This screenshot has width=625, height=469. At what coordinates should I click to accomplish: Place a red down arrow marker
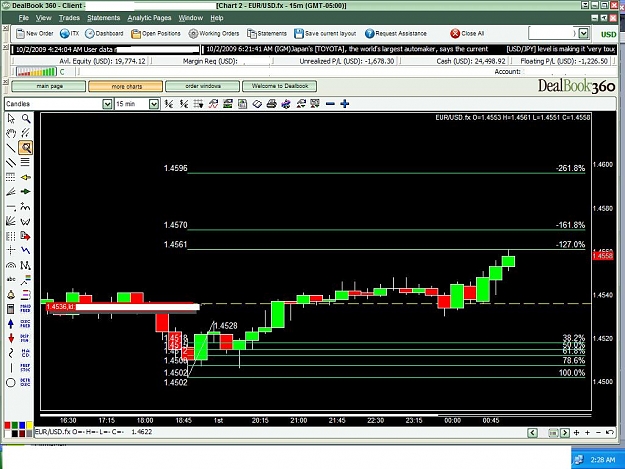[x=11, y=338]
